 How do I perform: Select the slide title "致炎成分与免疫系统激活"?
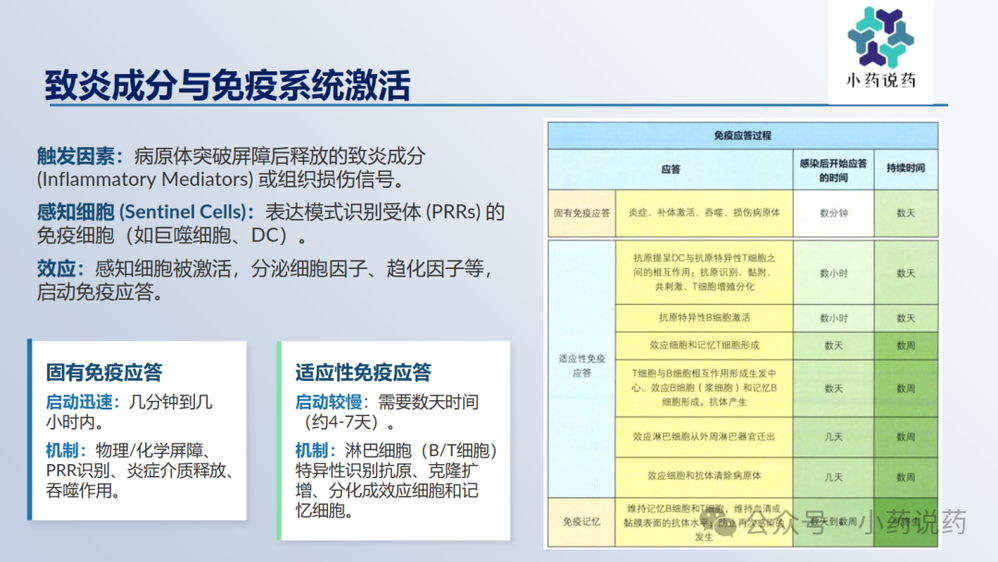pos(227,85)
